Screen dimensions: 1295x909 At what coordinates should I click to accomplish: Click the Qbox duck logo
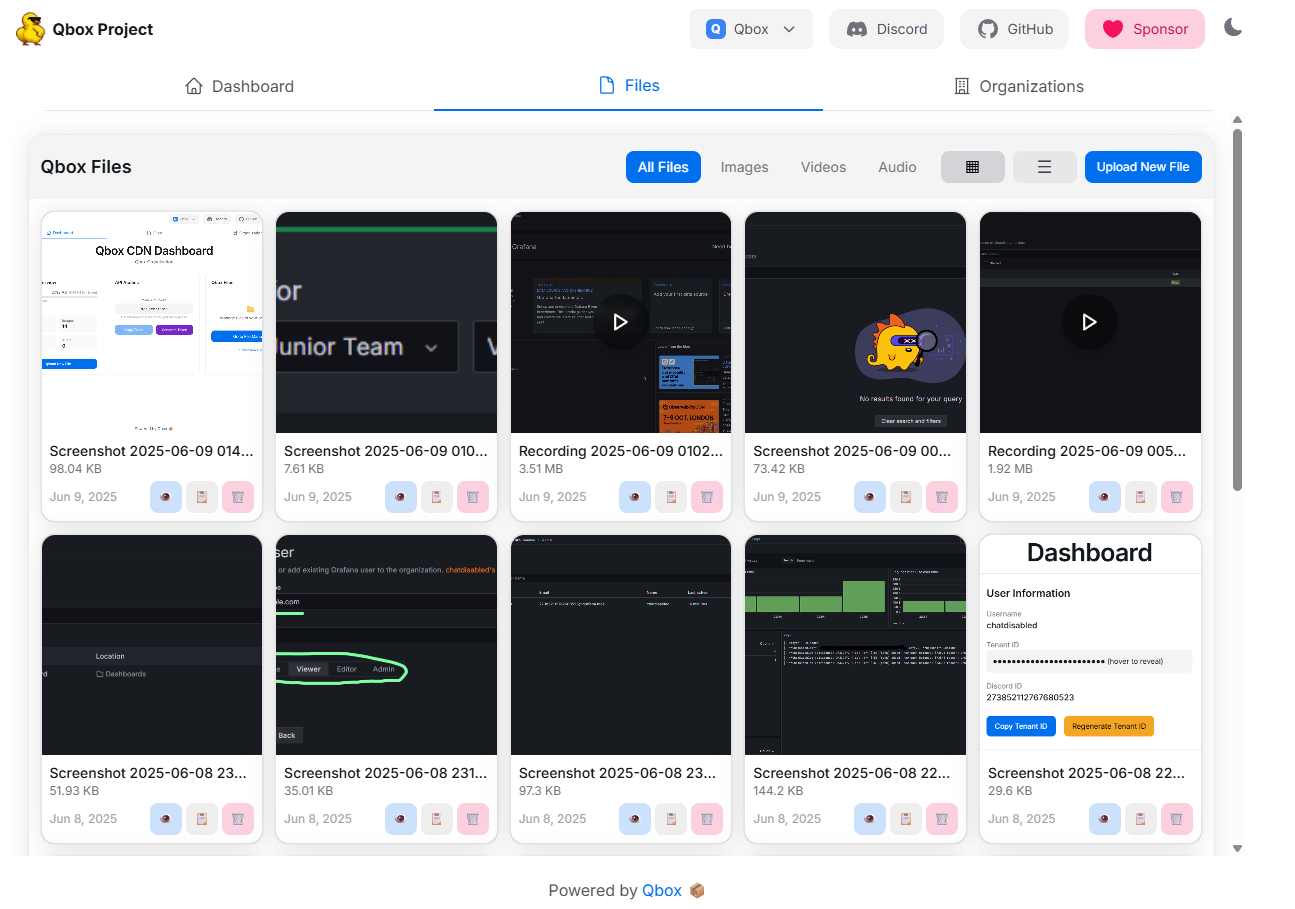[30, 29]
